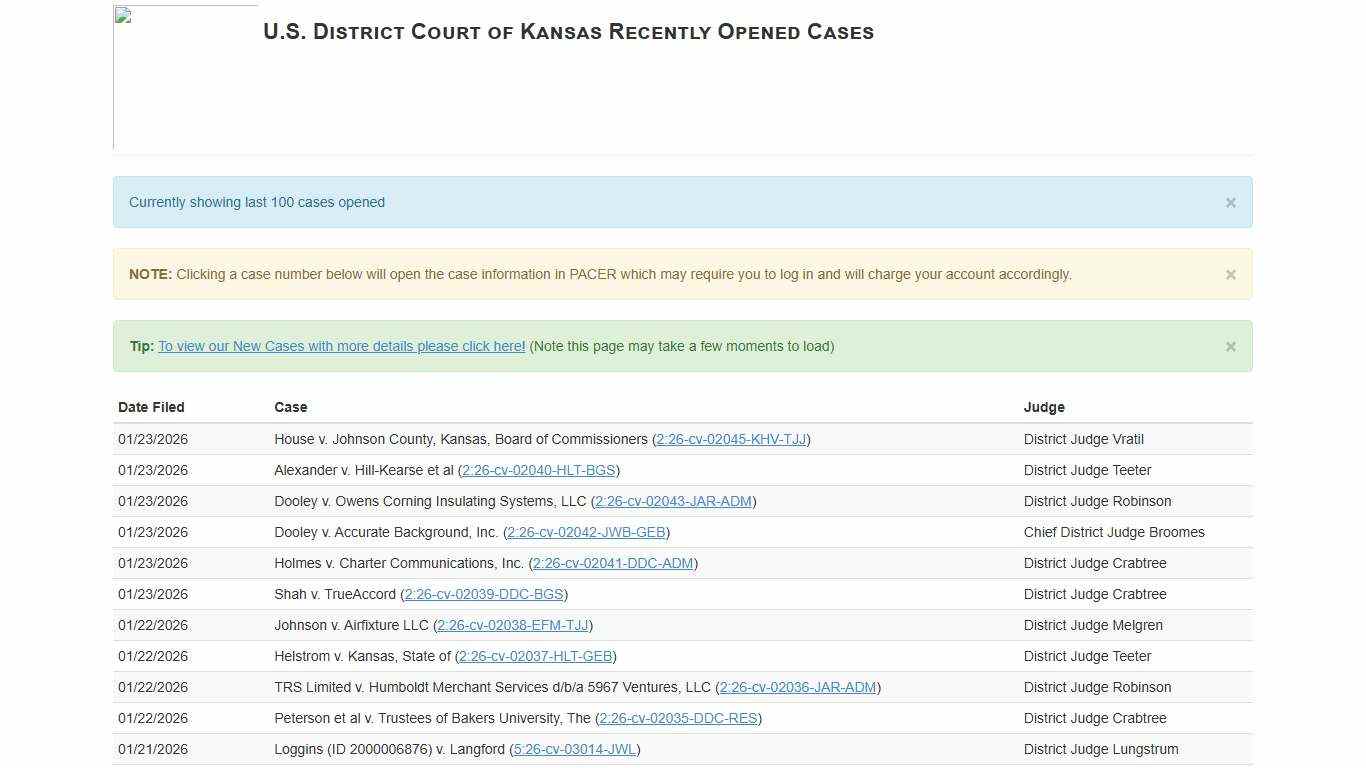Open case 5:26-cv-03014-JWL
This screenshot has width=1366, height=768.
tap(575, 749)
